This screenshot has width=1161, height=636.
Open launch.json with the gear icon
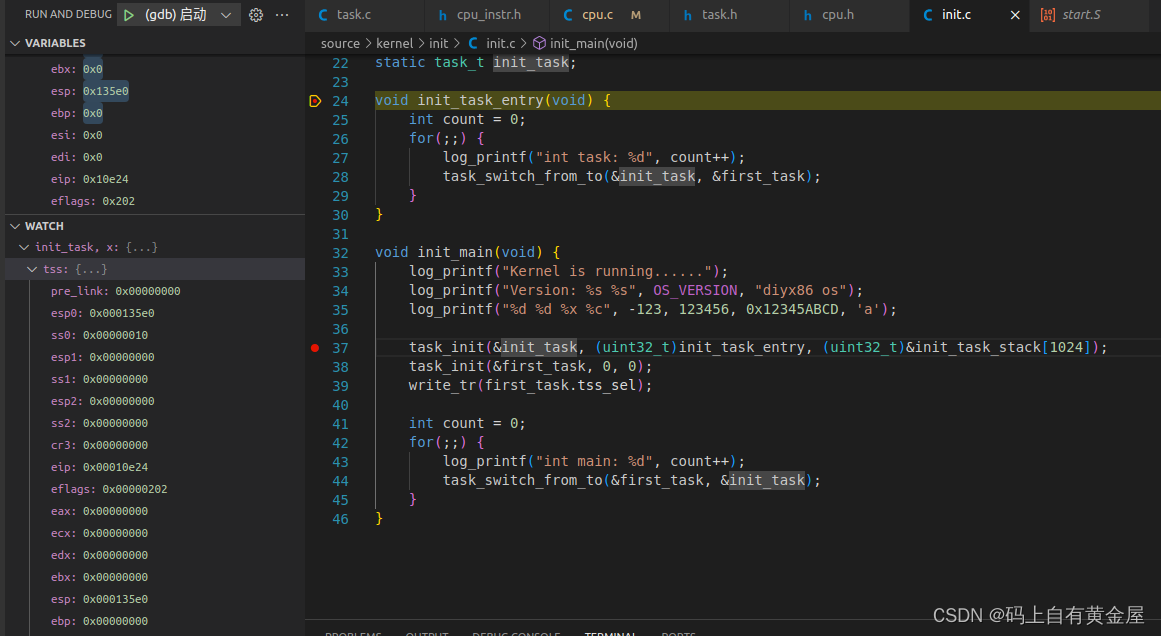255,15
